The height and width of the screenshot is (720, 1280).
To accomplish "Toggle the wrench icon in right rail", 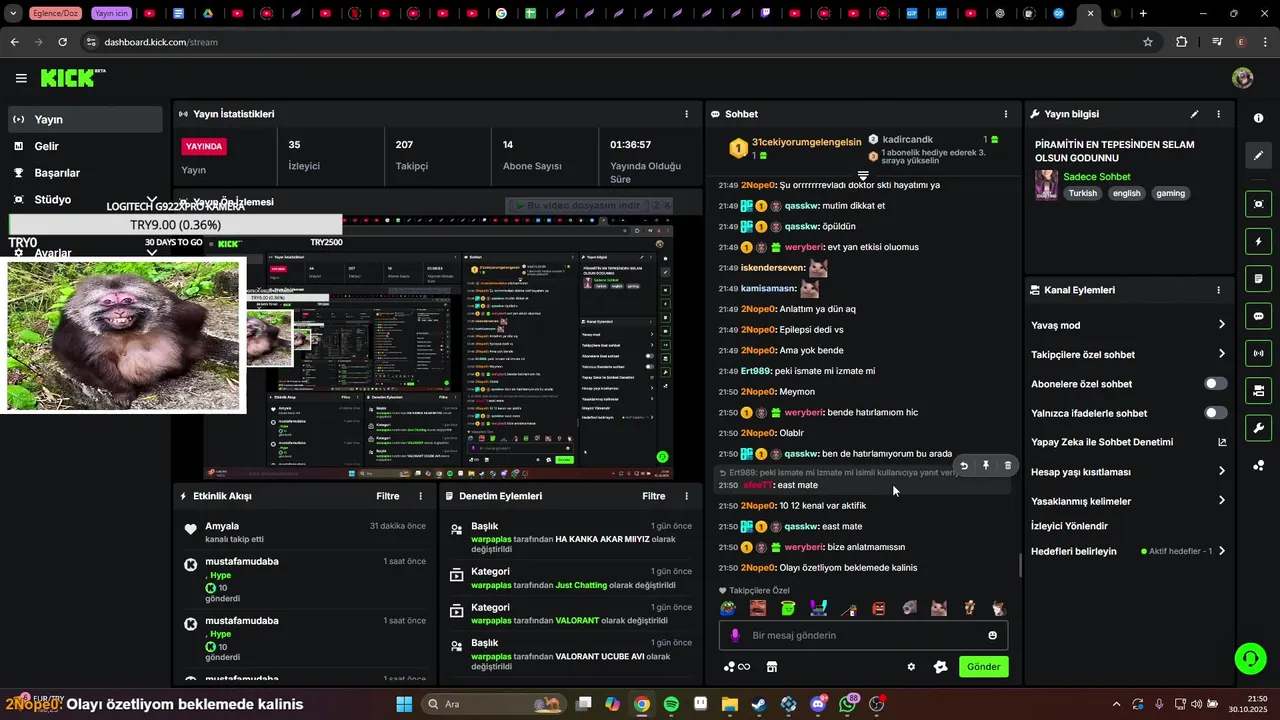I will pyautogui.click(x=1258, y=428).
